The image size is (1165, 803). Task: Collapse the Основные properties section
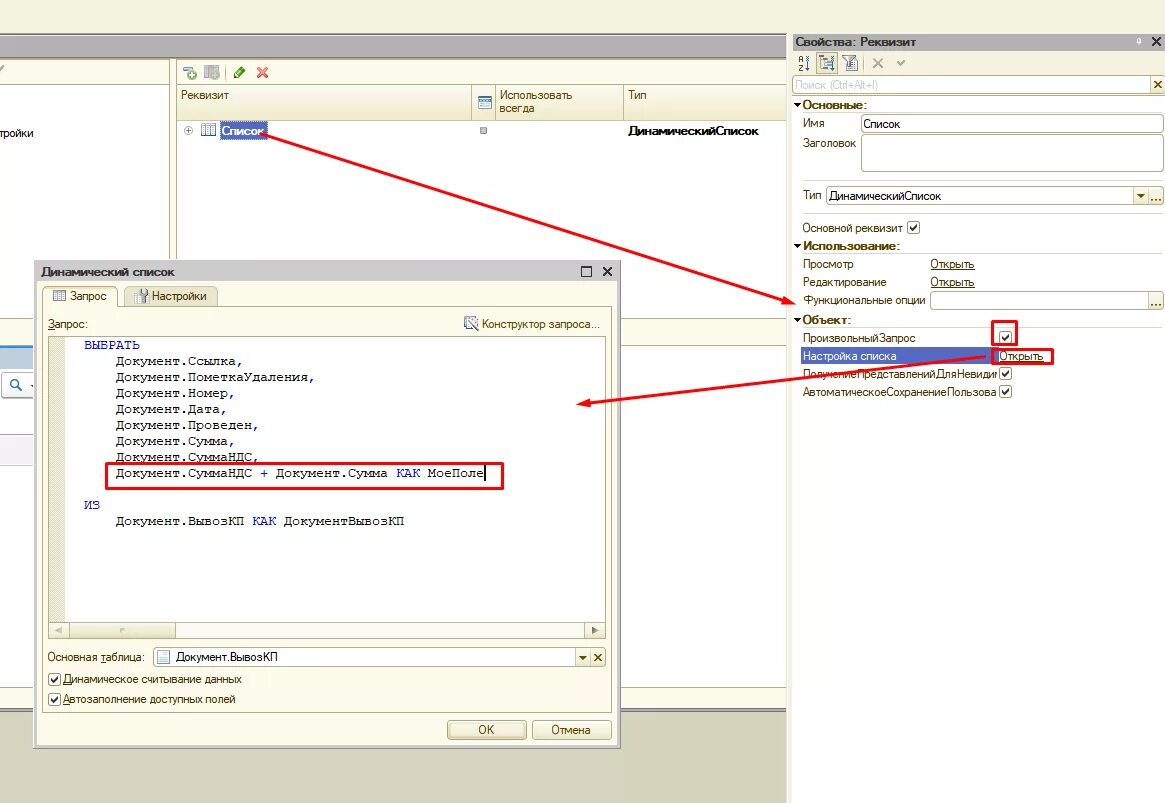point(798,105)
